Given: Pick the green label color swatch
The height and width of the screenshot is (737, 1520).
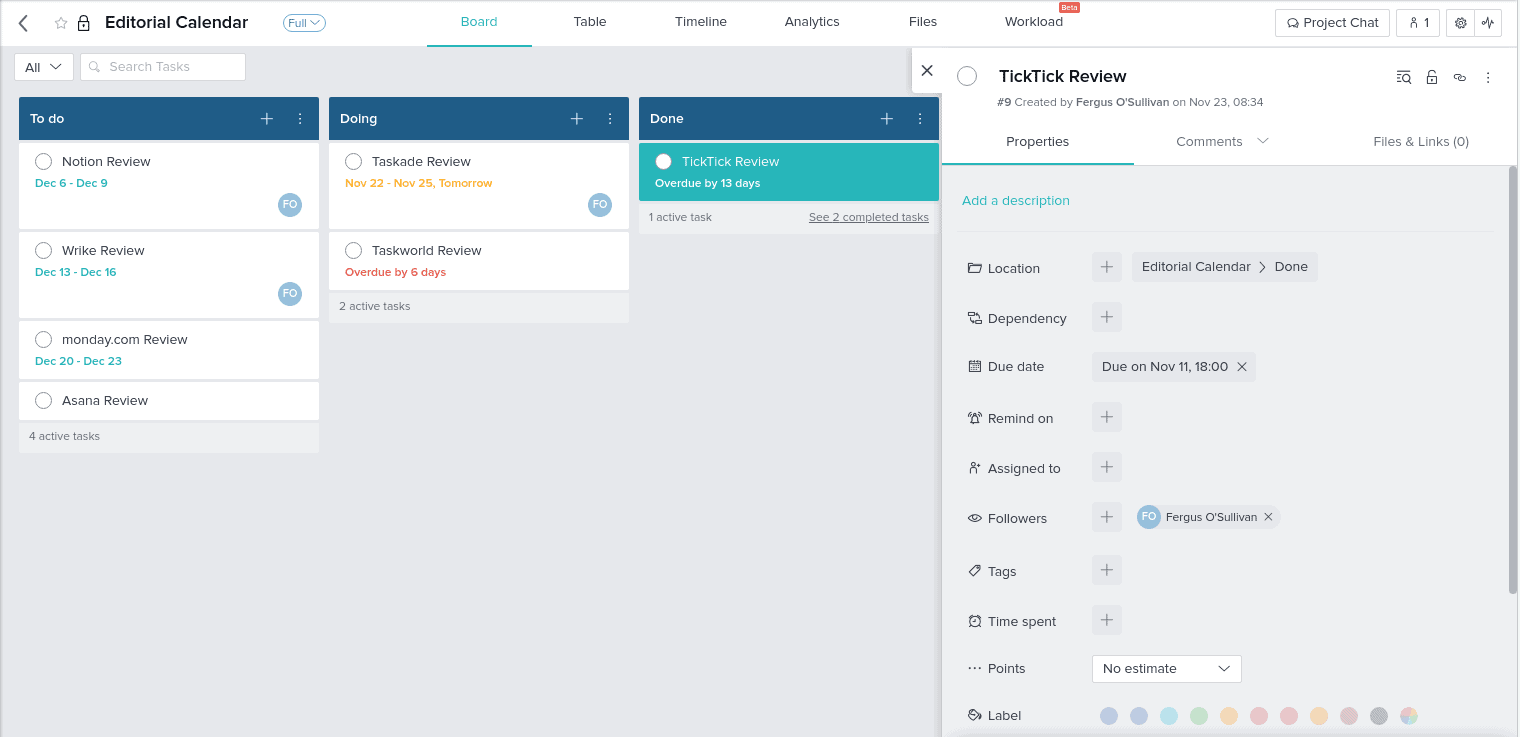Looking at the screenshot, I should point(1199,716).
